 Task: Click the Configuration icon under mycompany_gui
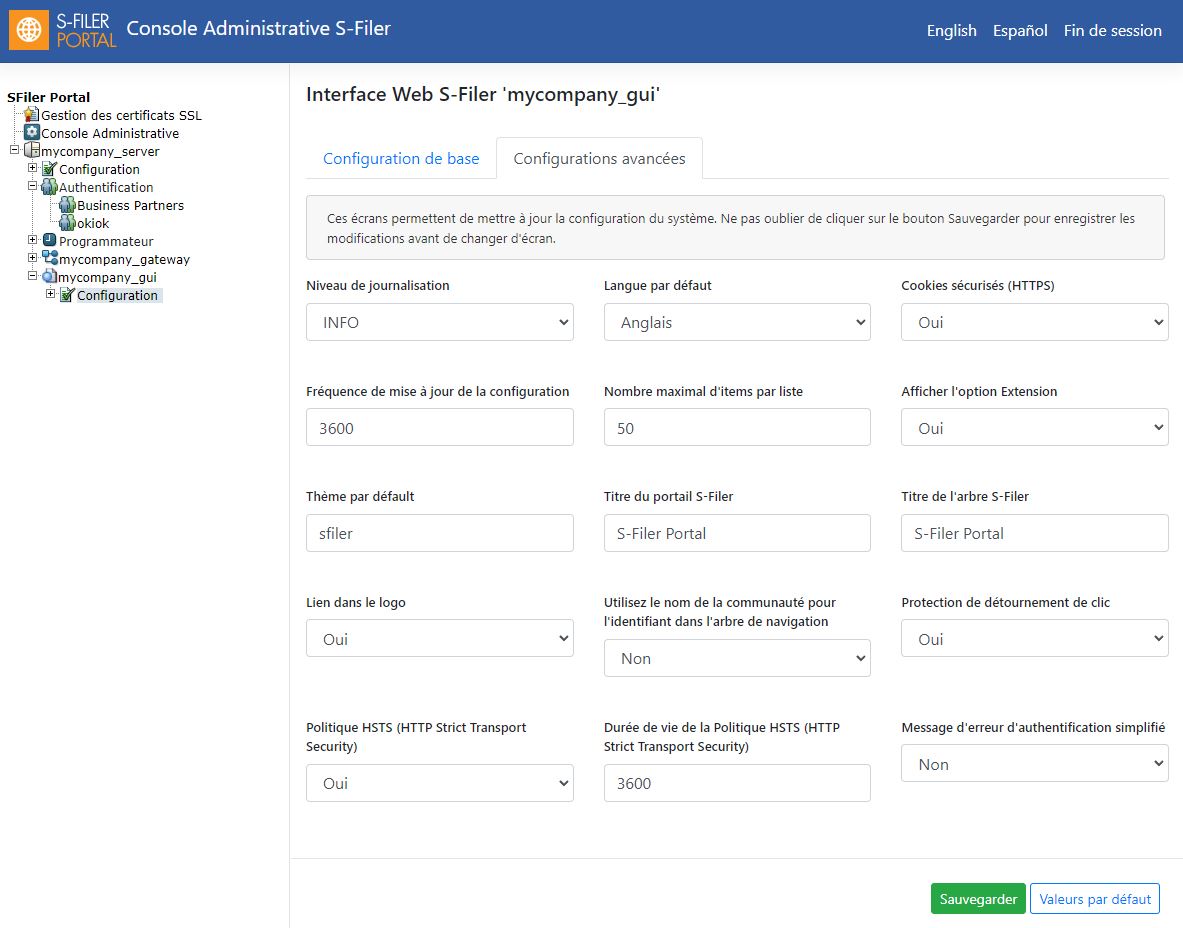67,294
